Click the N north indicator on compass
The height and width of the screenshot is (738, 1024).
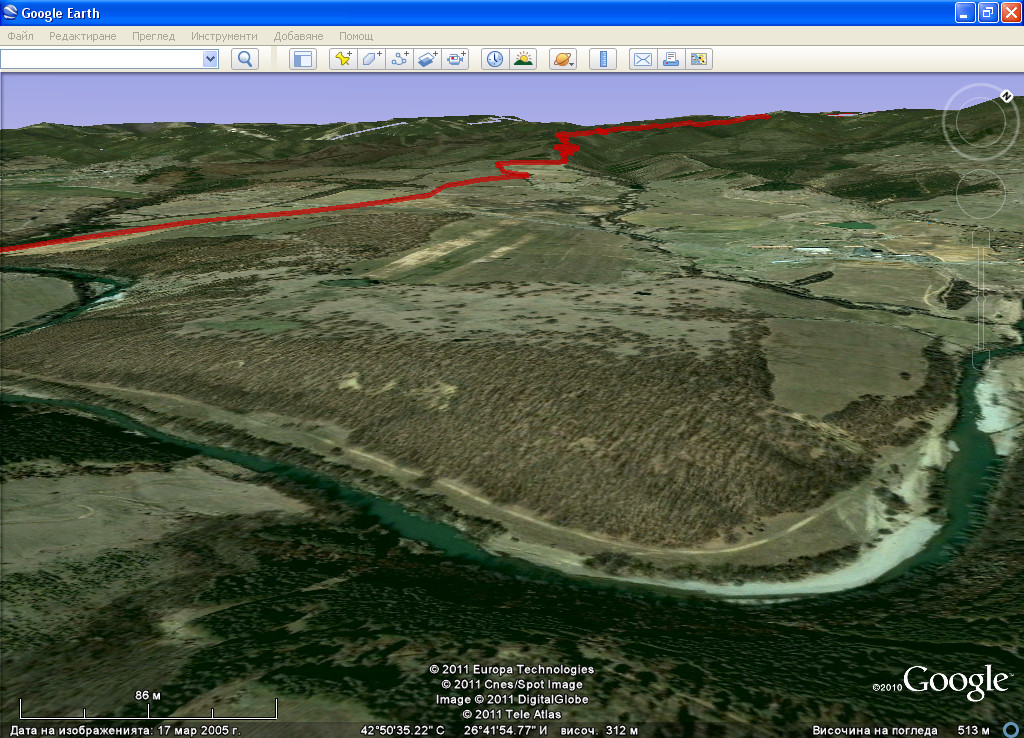coord(1006,97)
